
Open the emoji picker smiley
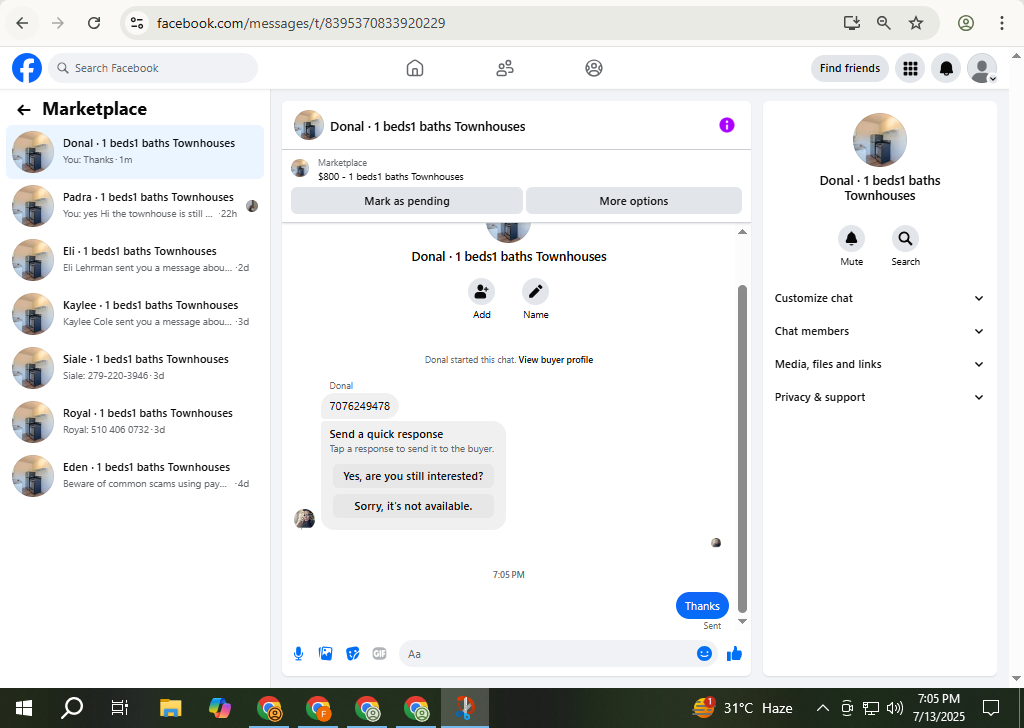(x=704, y=654)
